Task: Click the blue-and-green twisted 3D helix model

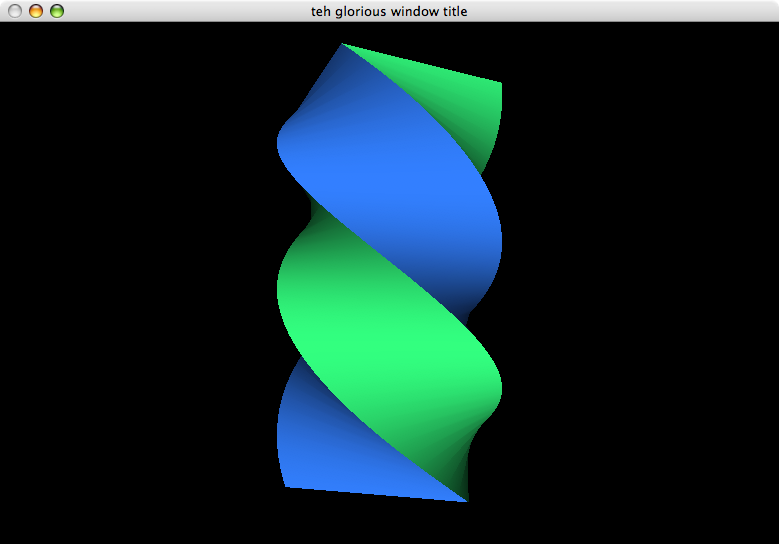Action: (389, 272)
